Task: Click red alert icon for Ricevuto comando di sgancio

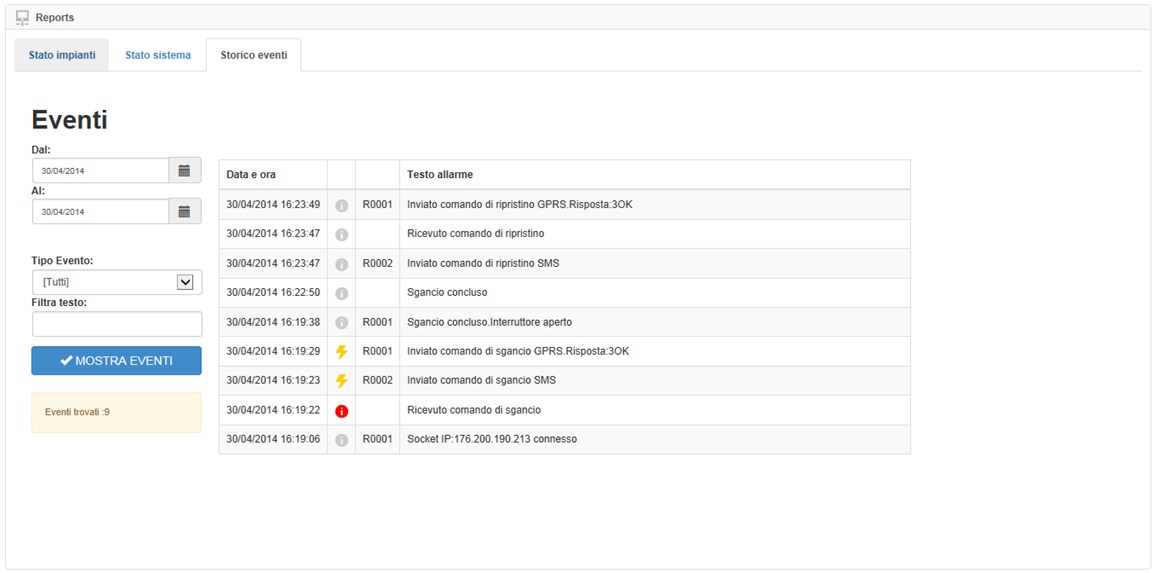Action: pos(341,411)
